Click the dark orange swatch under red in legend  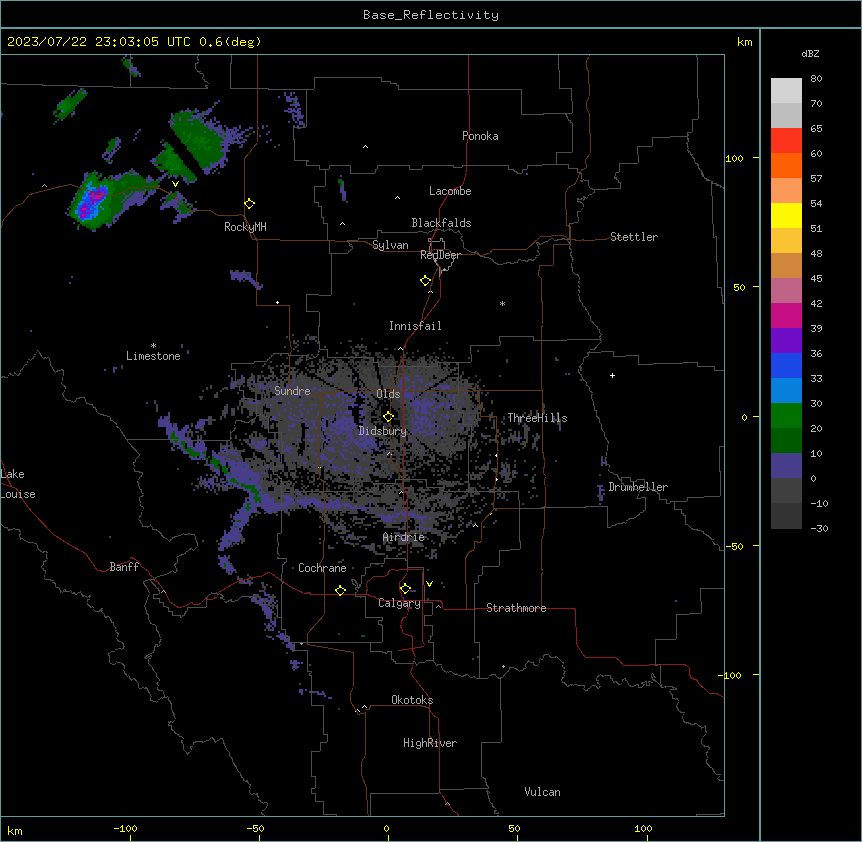coord(786,165)
